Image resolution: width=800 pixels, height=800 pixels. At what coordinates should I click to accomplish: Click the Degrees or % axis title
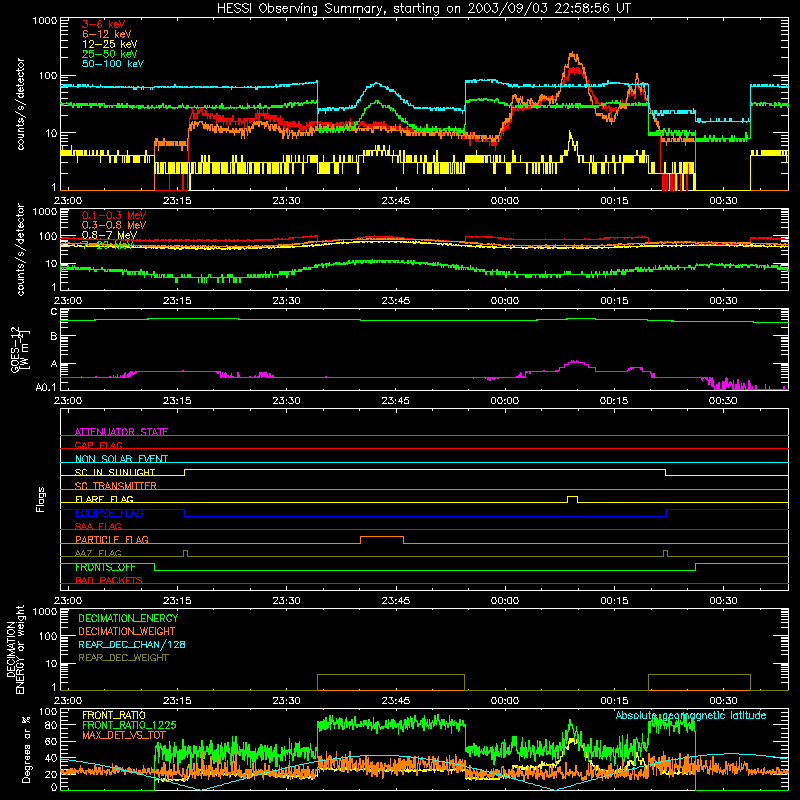point(26,749)
